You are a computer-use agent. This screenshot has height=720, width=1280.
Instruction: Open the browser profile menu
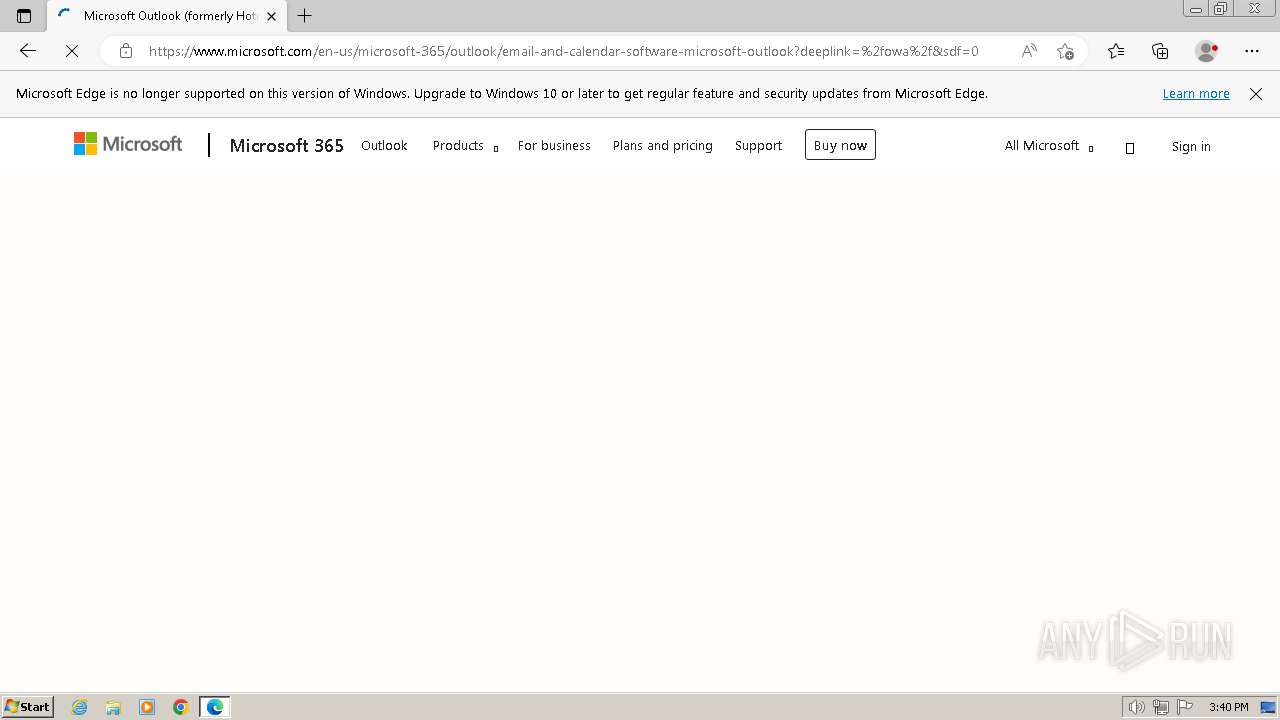click(x=1207, y=51)
